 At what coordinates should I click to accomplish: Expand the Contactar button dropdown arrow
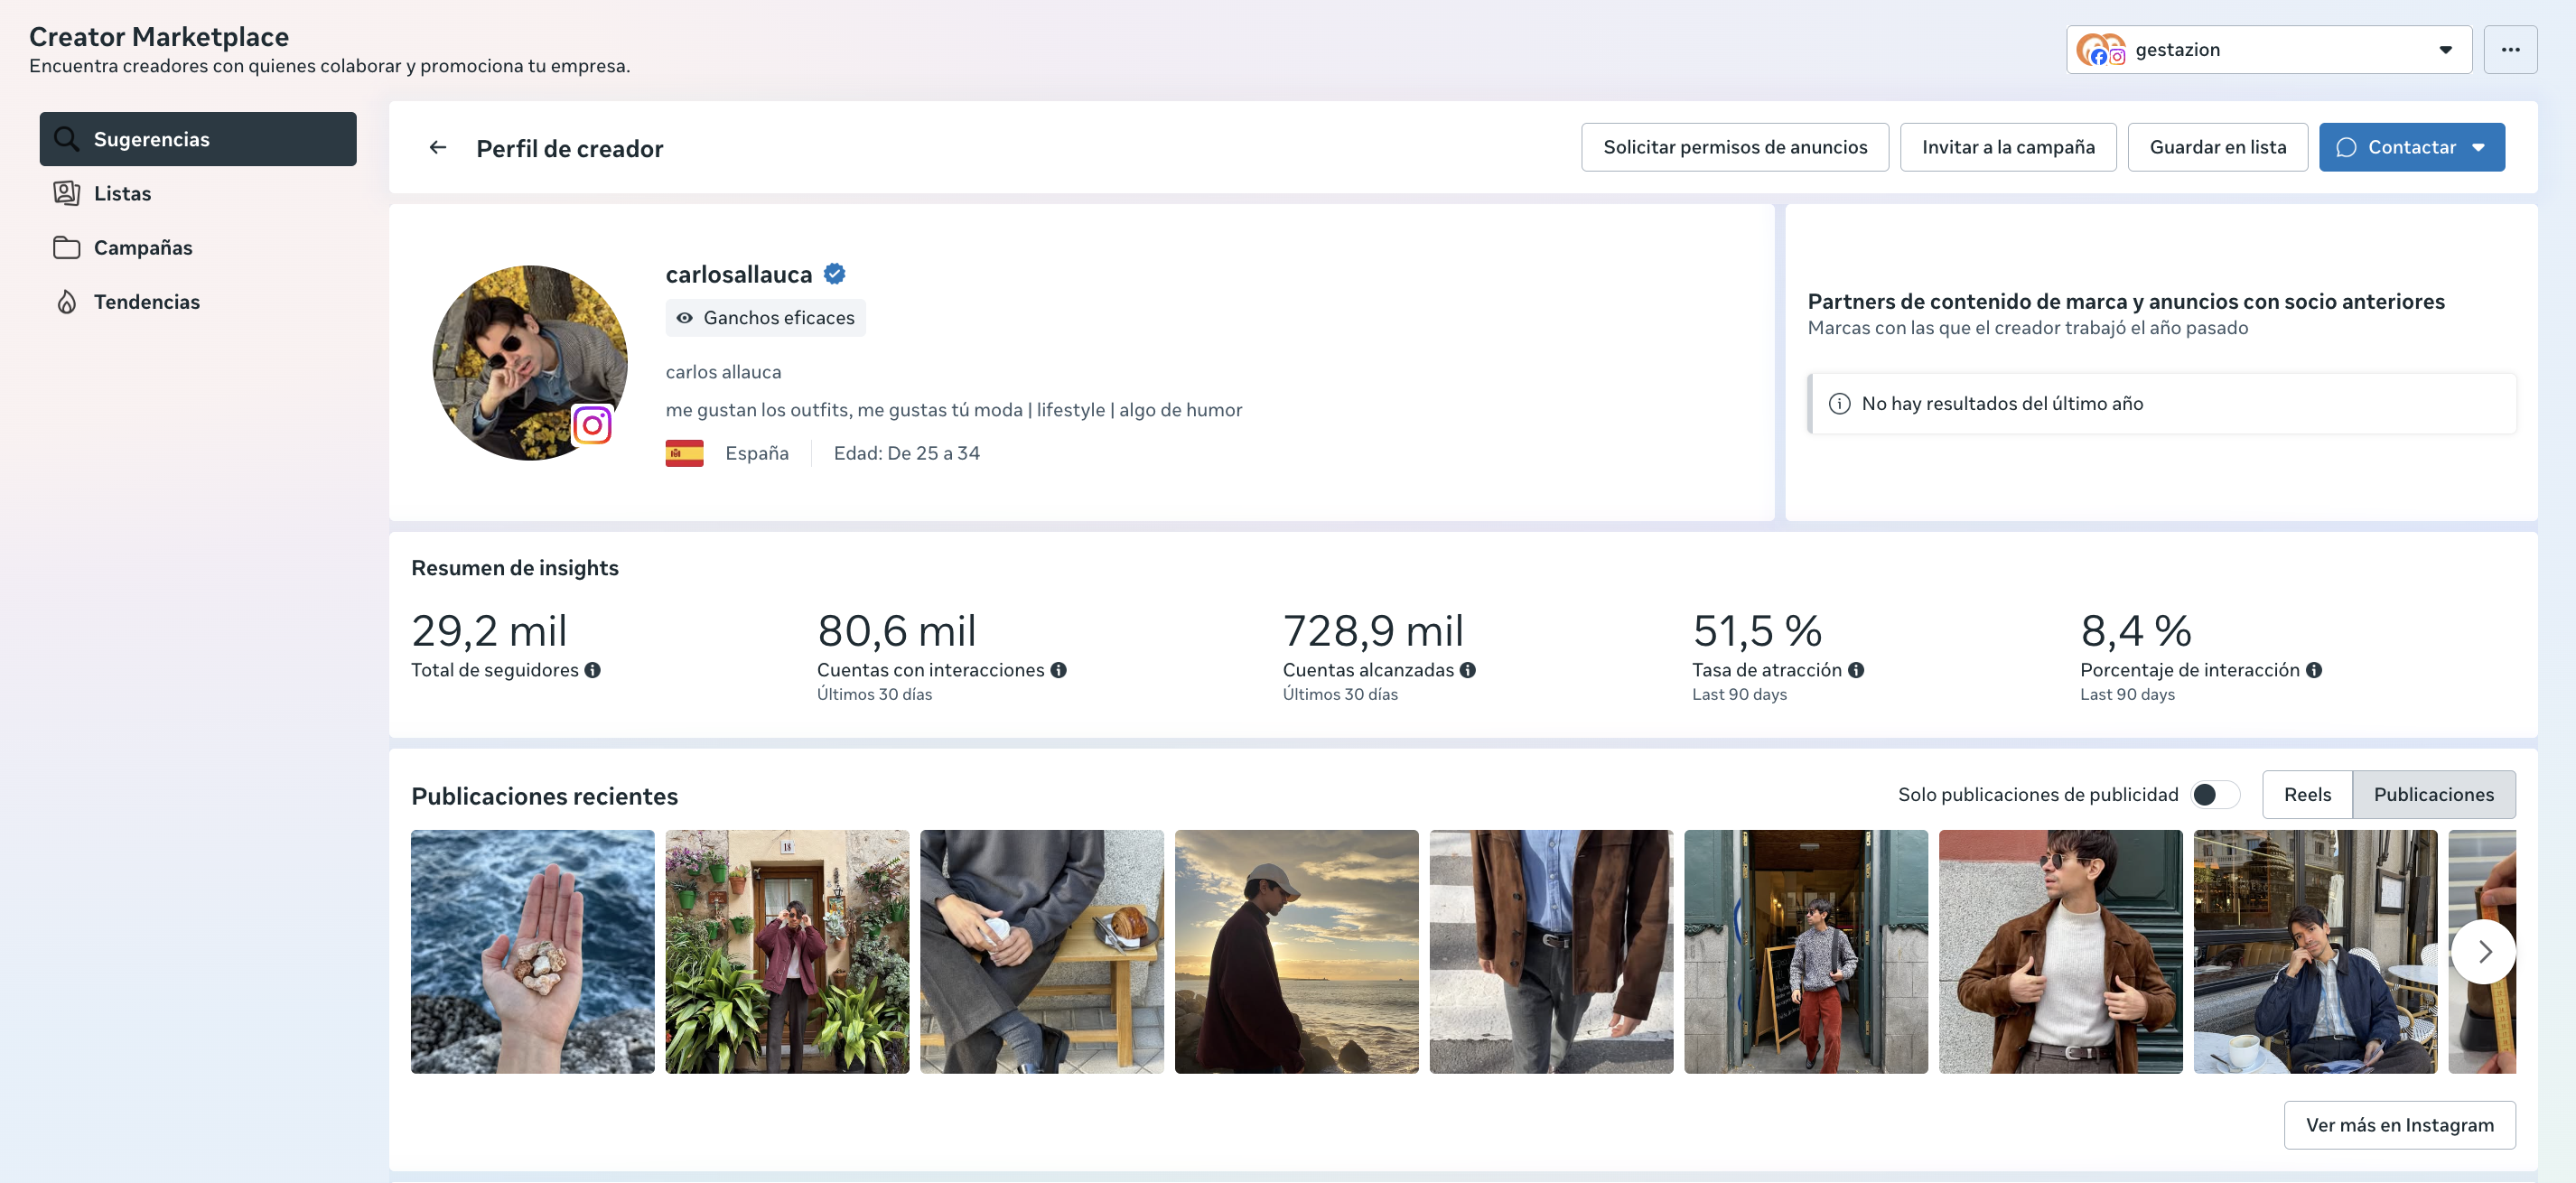(2478, 148)
